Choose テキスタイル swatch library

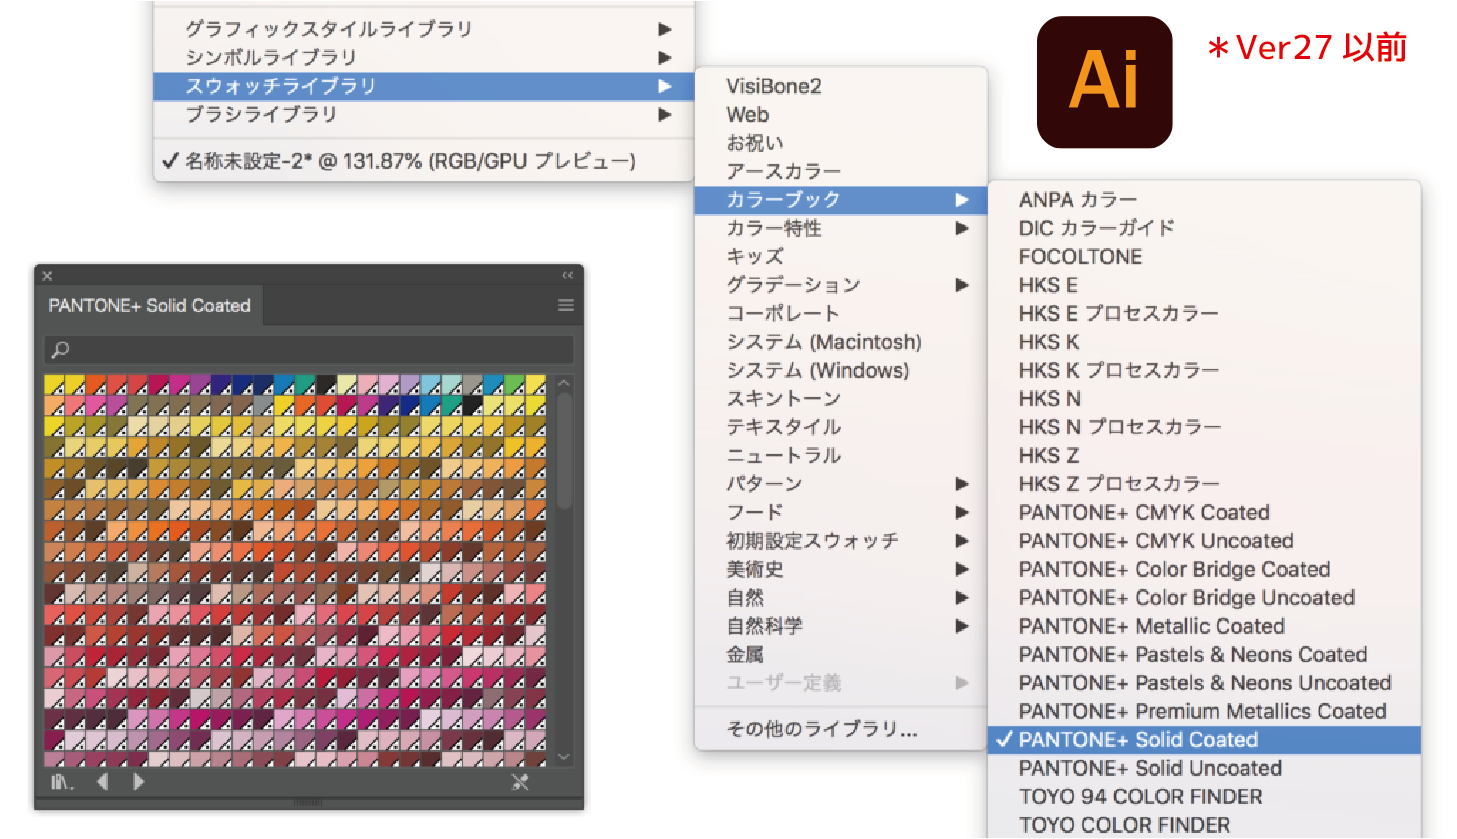point(841,427)
